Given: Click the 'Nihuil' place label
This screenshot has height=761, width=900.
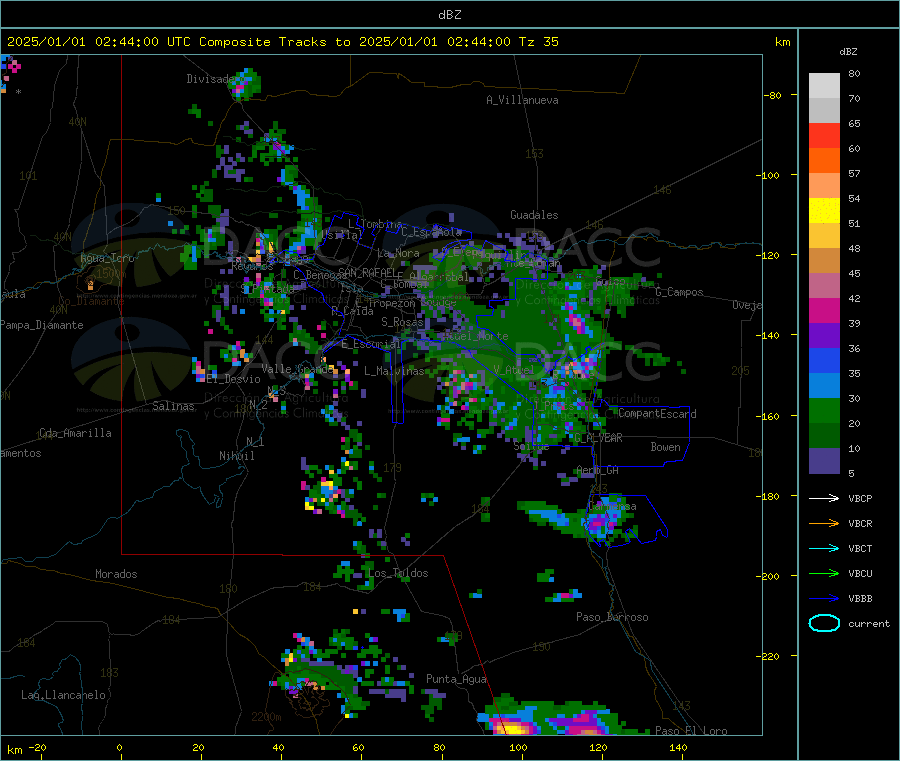Looking at the screenshot, I should pos(237,456).
